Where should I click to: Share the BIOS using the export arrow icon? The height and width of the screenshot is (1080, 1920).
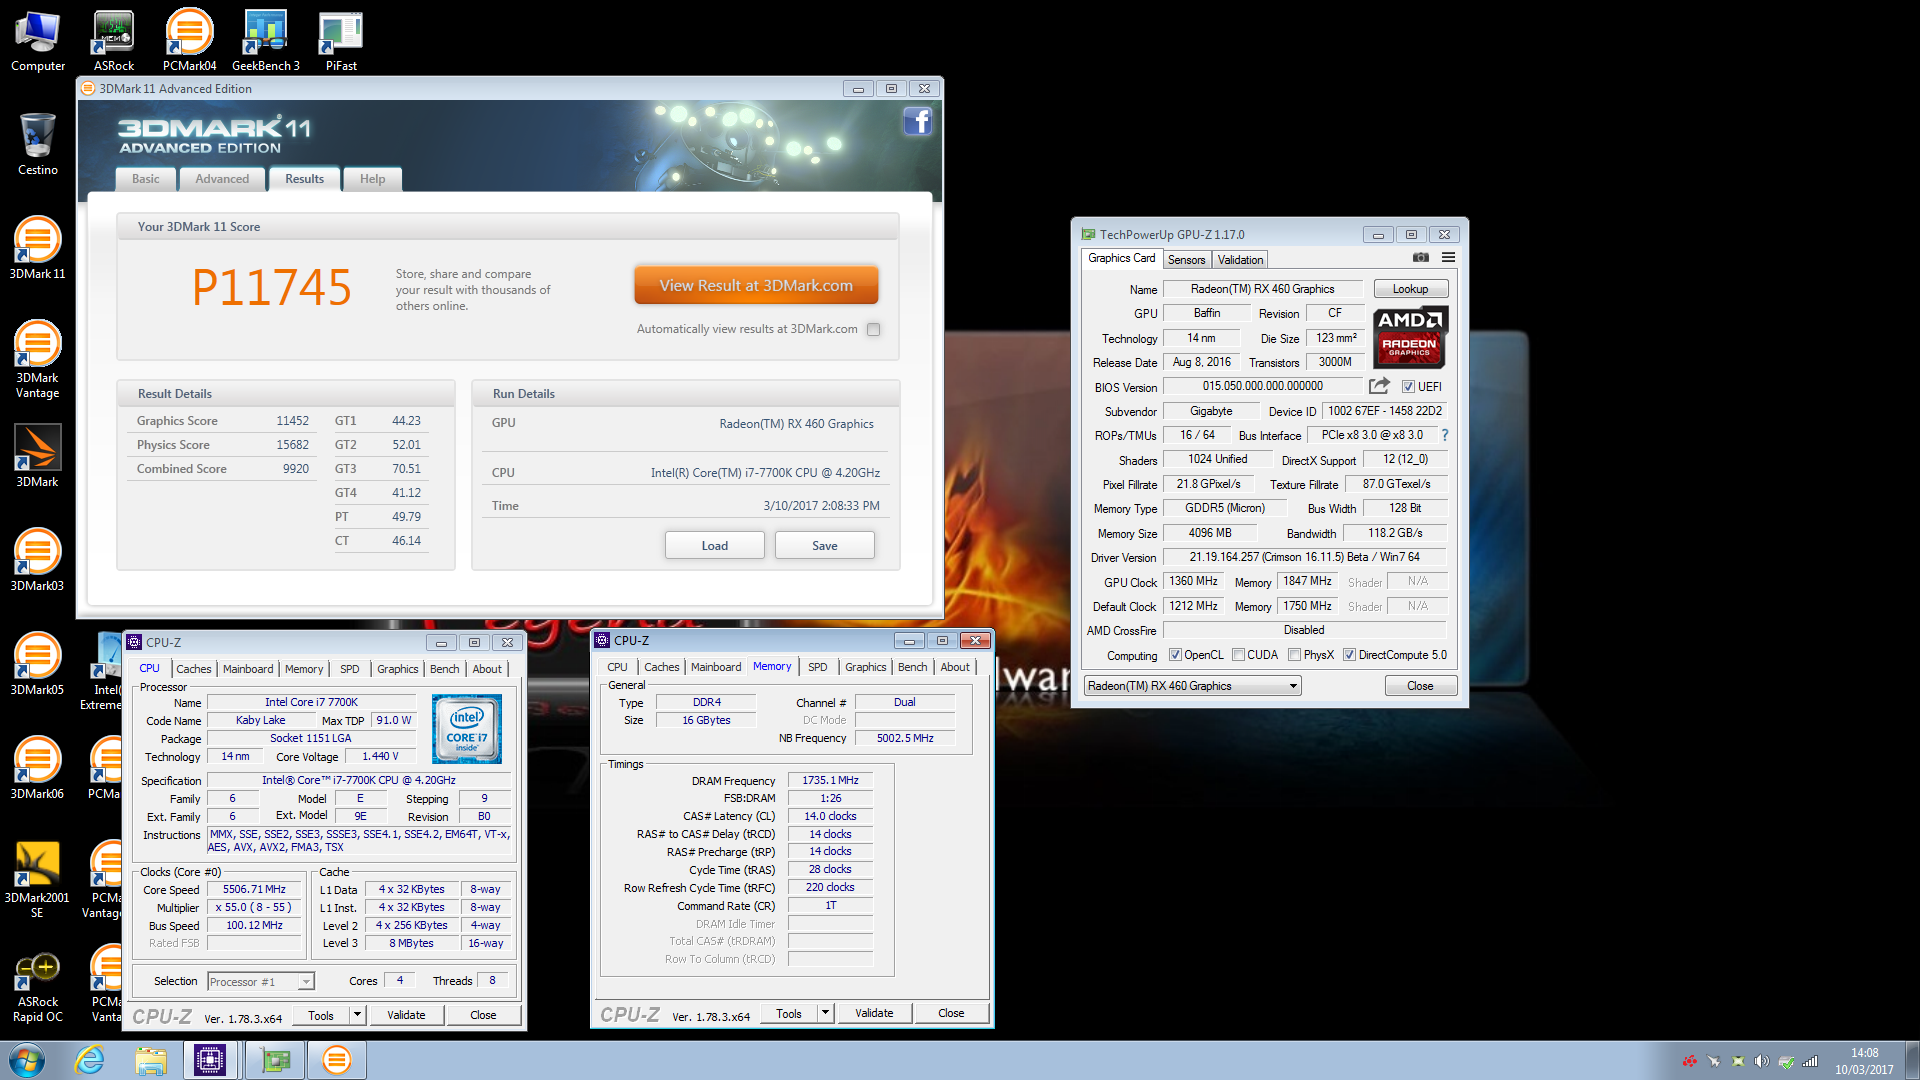tap(1379, 386)
